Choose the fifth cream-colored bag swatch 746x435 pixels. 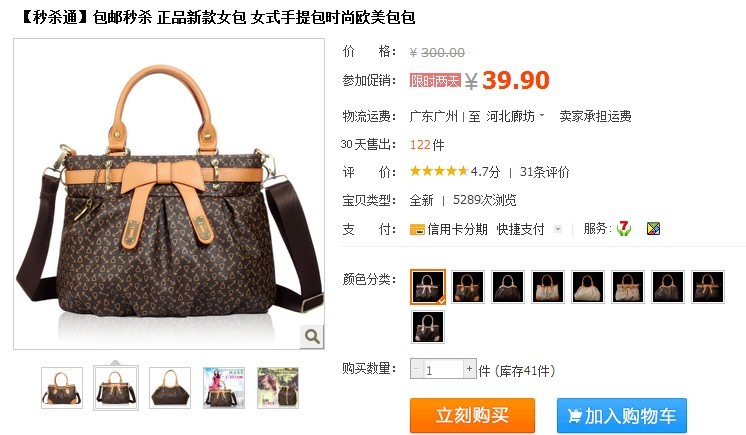point(588,287)
